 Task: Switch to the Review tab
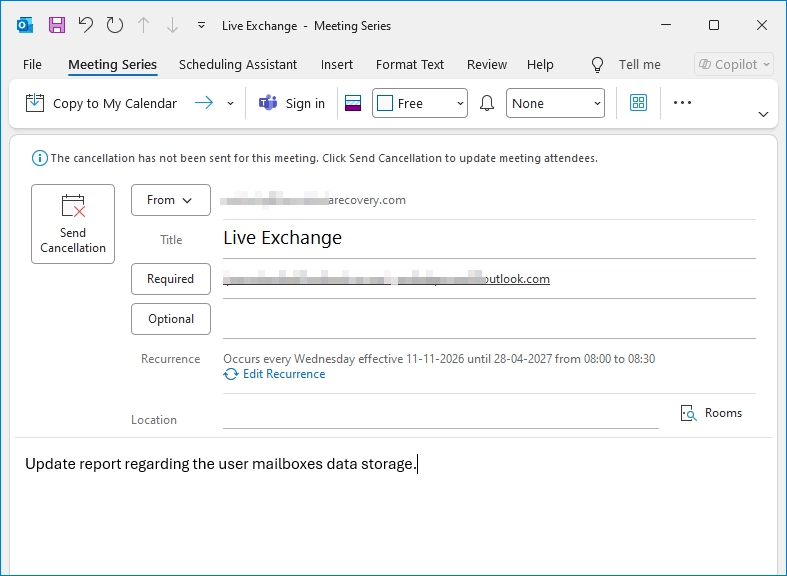tap(487, 64)
